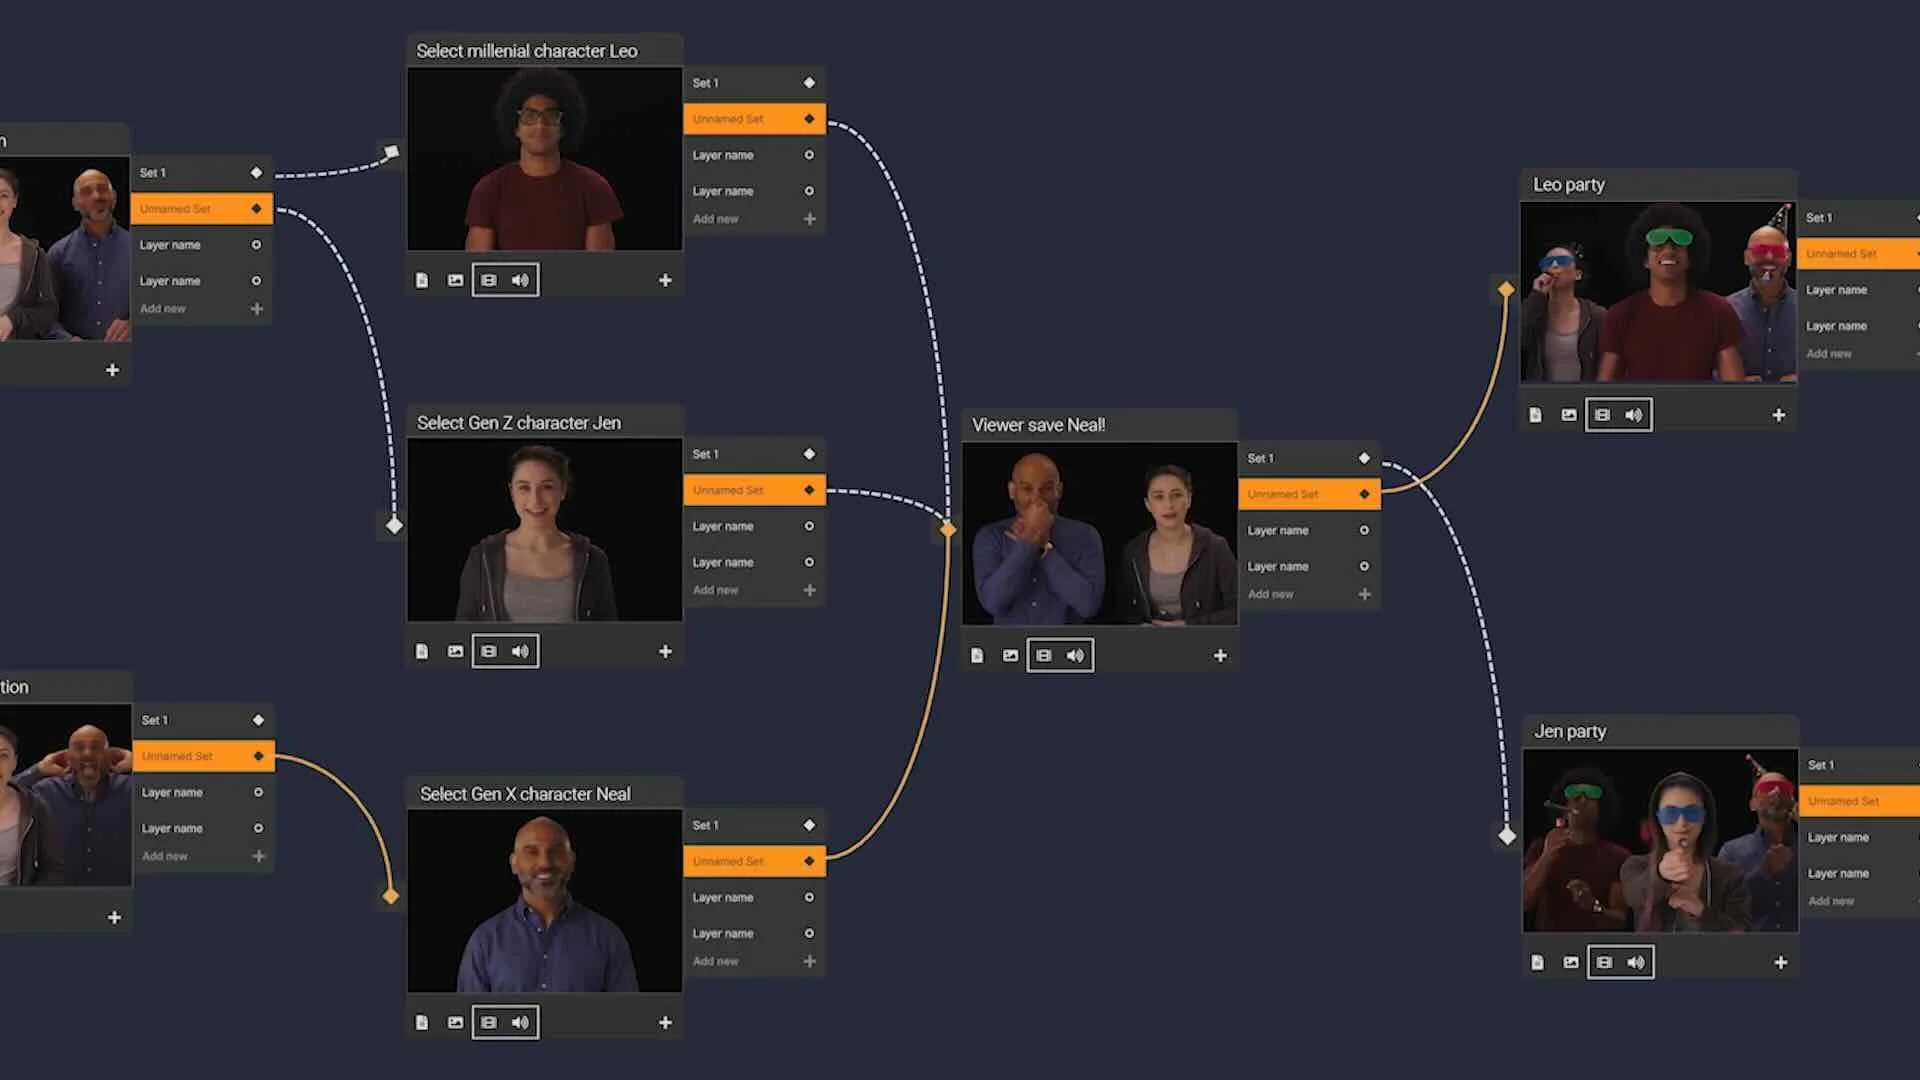Open document icon on Viewer save Neal! node
Viewport: 1920px width, 1080px height.
pyautogui.click(x=977, y=655)
